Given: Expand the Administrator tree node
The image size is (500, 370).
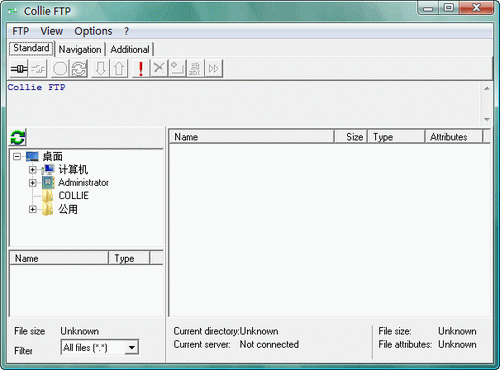Looking at the screenshot, I should pyautogui.click(x=32, y=183).
